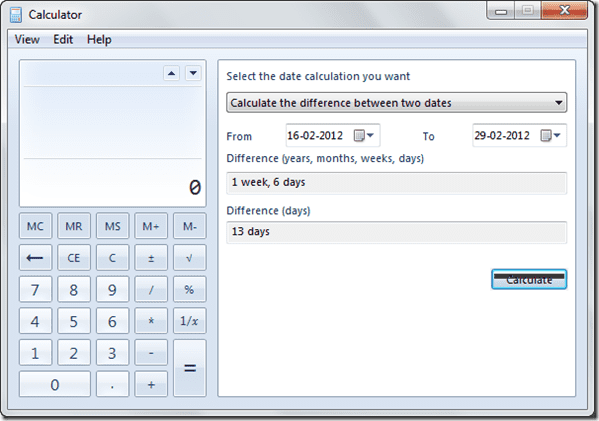Click the MC memory clear key

pyautogui.click(x=35, y=226)
